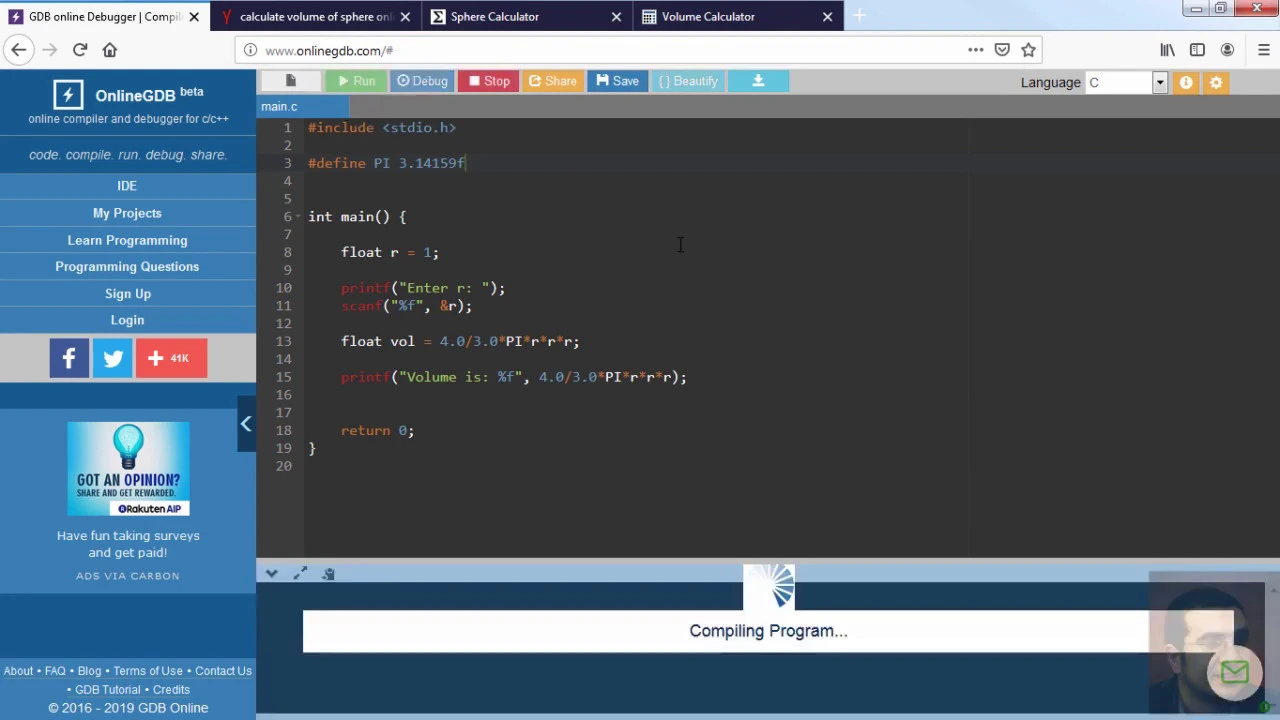Screen dimensions: 1280x720
Task: Open Learn Programming in sidebar
Action: (127, 240)
